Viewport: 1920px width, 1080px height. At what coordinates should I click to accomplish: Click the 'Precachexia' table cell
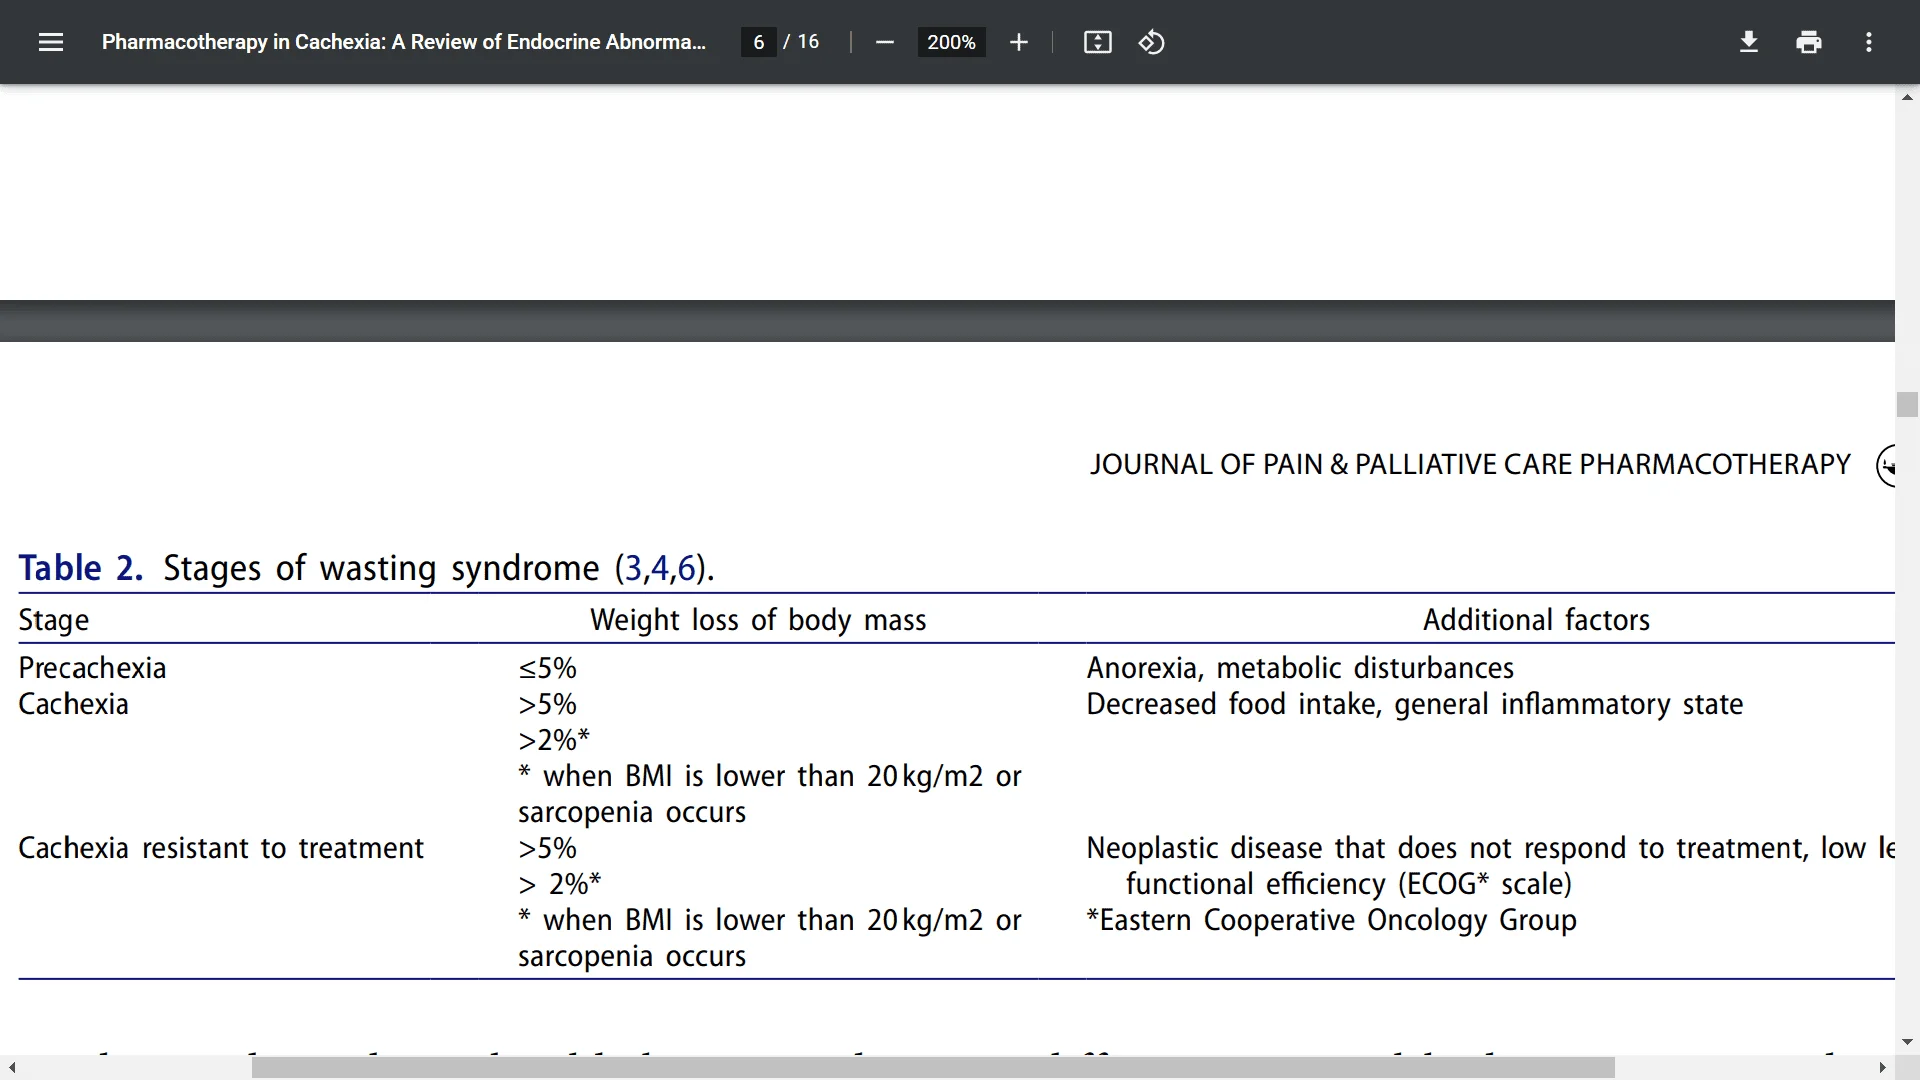point(92,668)
